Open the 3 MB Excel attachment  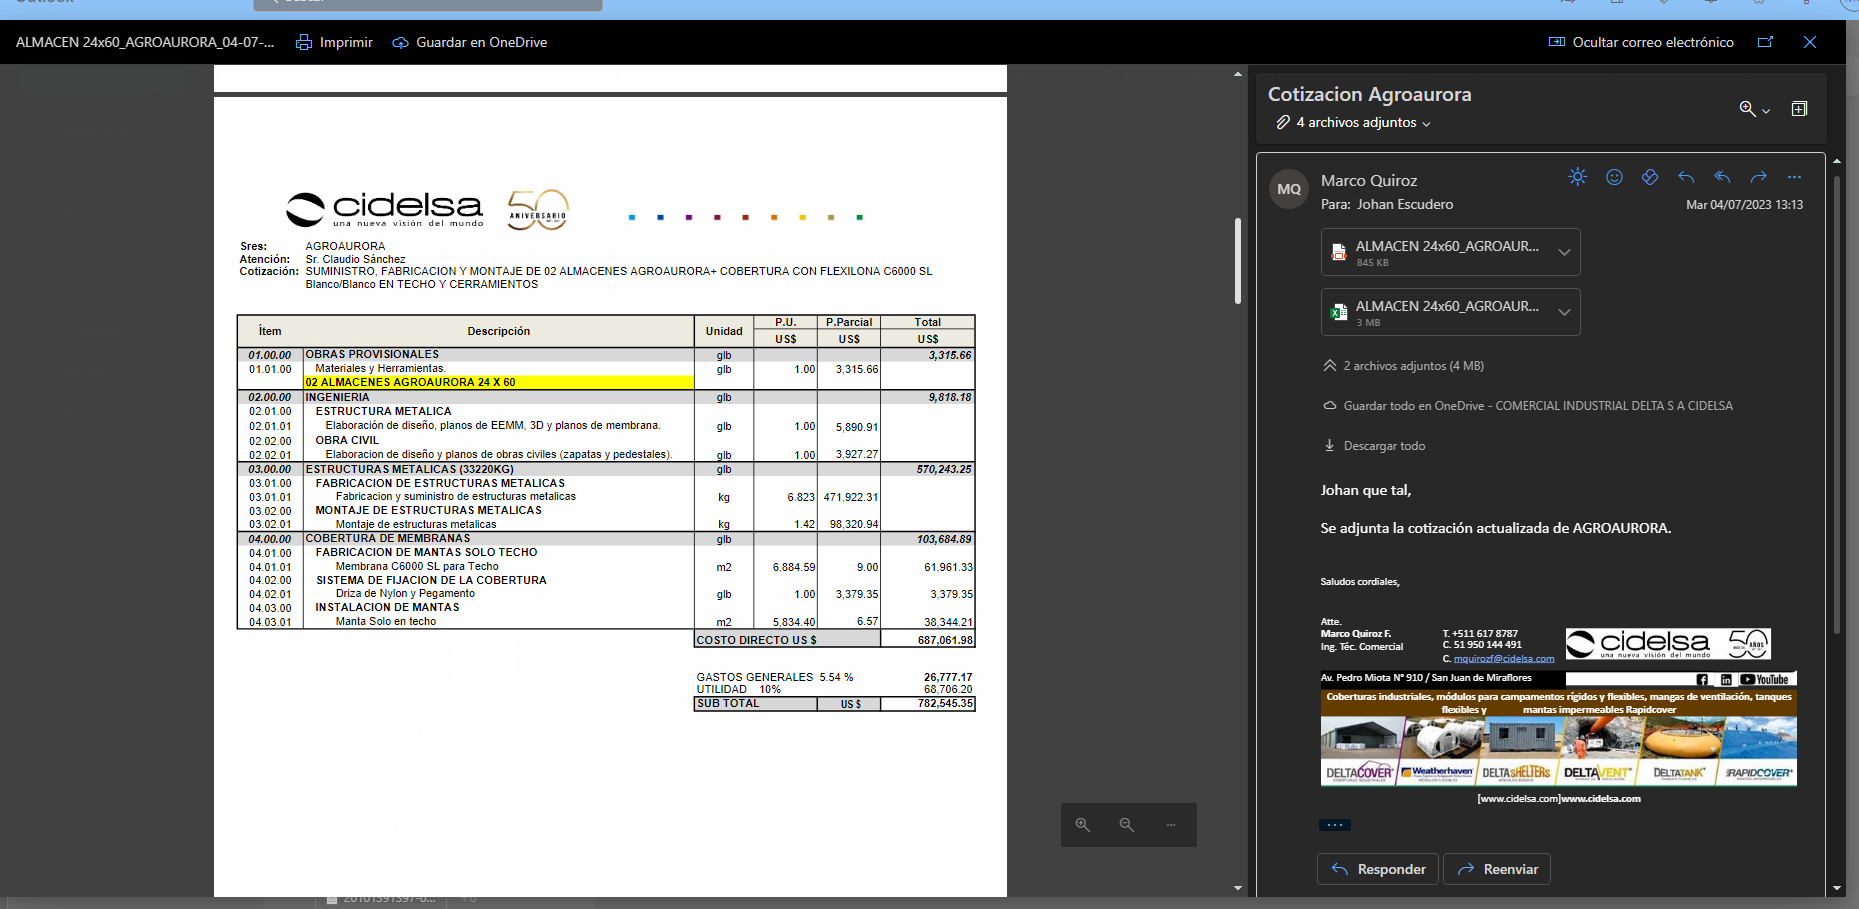point(1436,312)
